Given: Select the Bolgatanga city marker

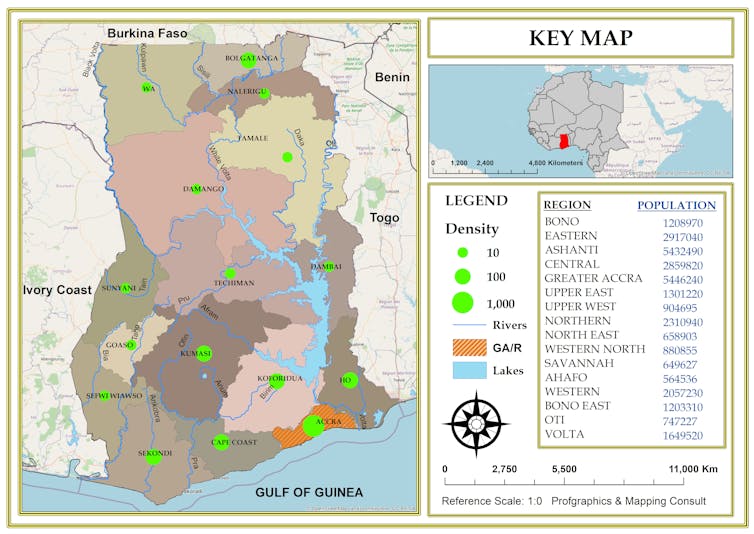Looking at the screenshot, I should [247, 59].
